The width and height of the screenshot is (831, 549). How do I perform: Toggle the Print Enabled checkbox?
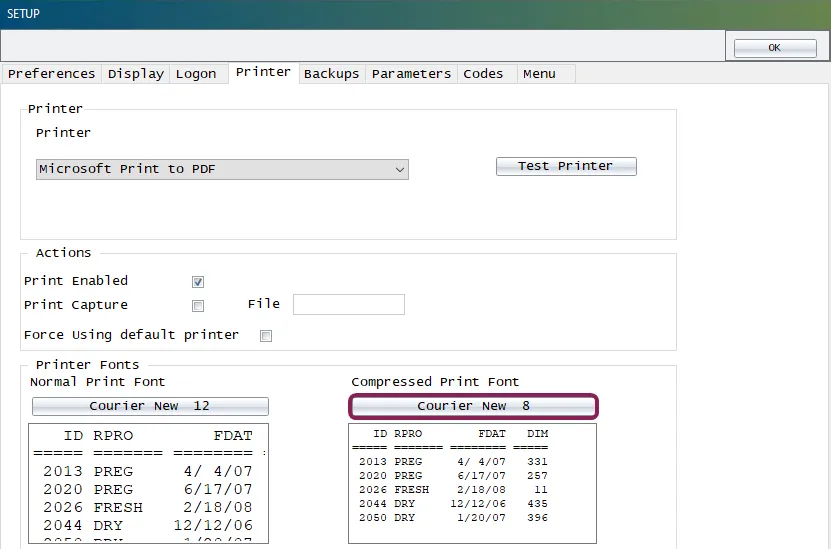pos(198,282)
